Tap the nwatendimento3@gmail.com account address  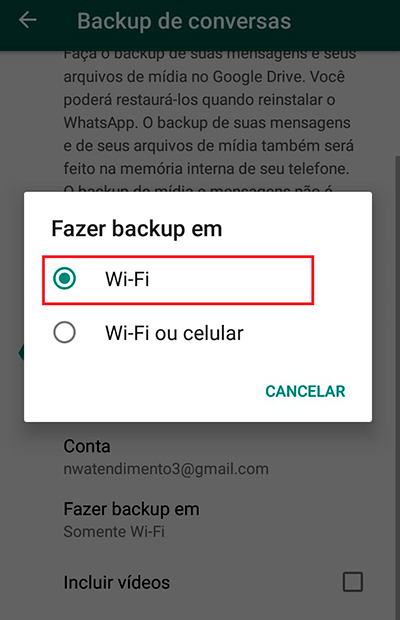[166, 469]
